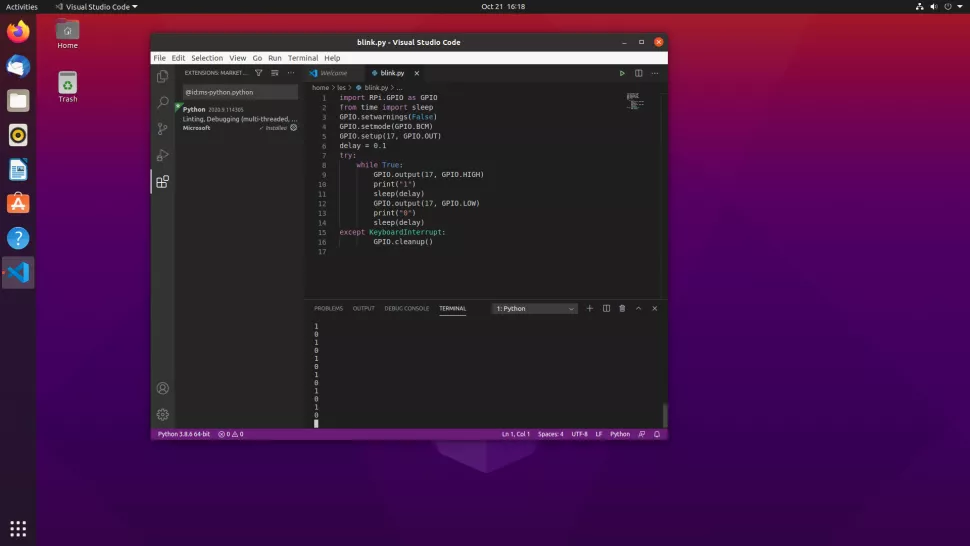Kill the terminal with trash icon
The width and height of the screenshot is (970, 546).
[622, 308]
